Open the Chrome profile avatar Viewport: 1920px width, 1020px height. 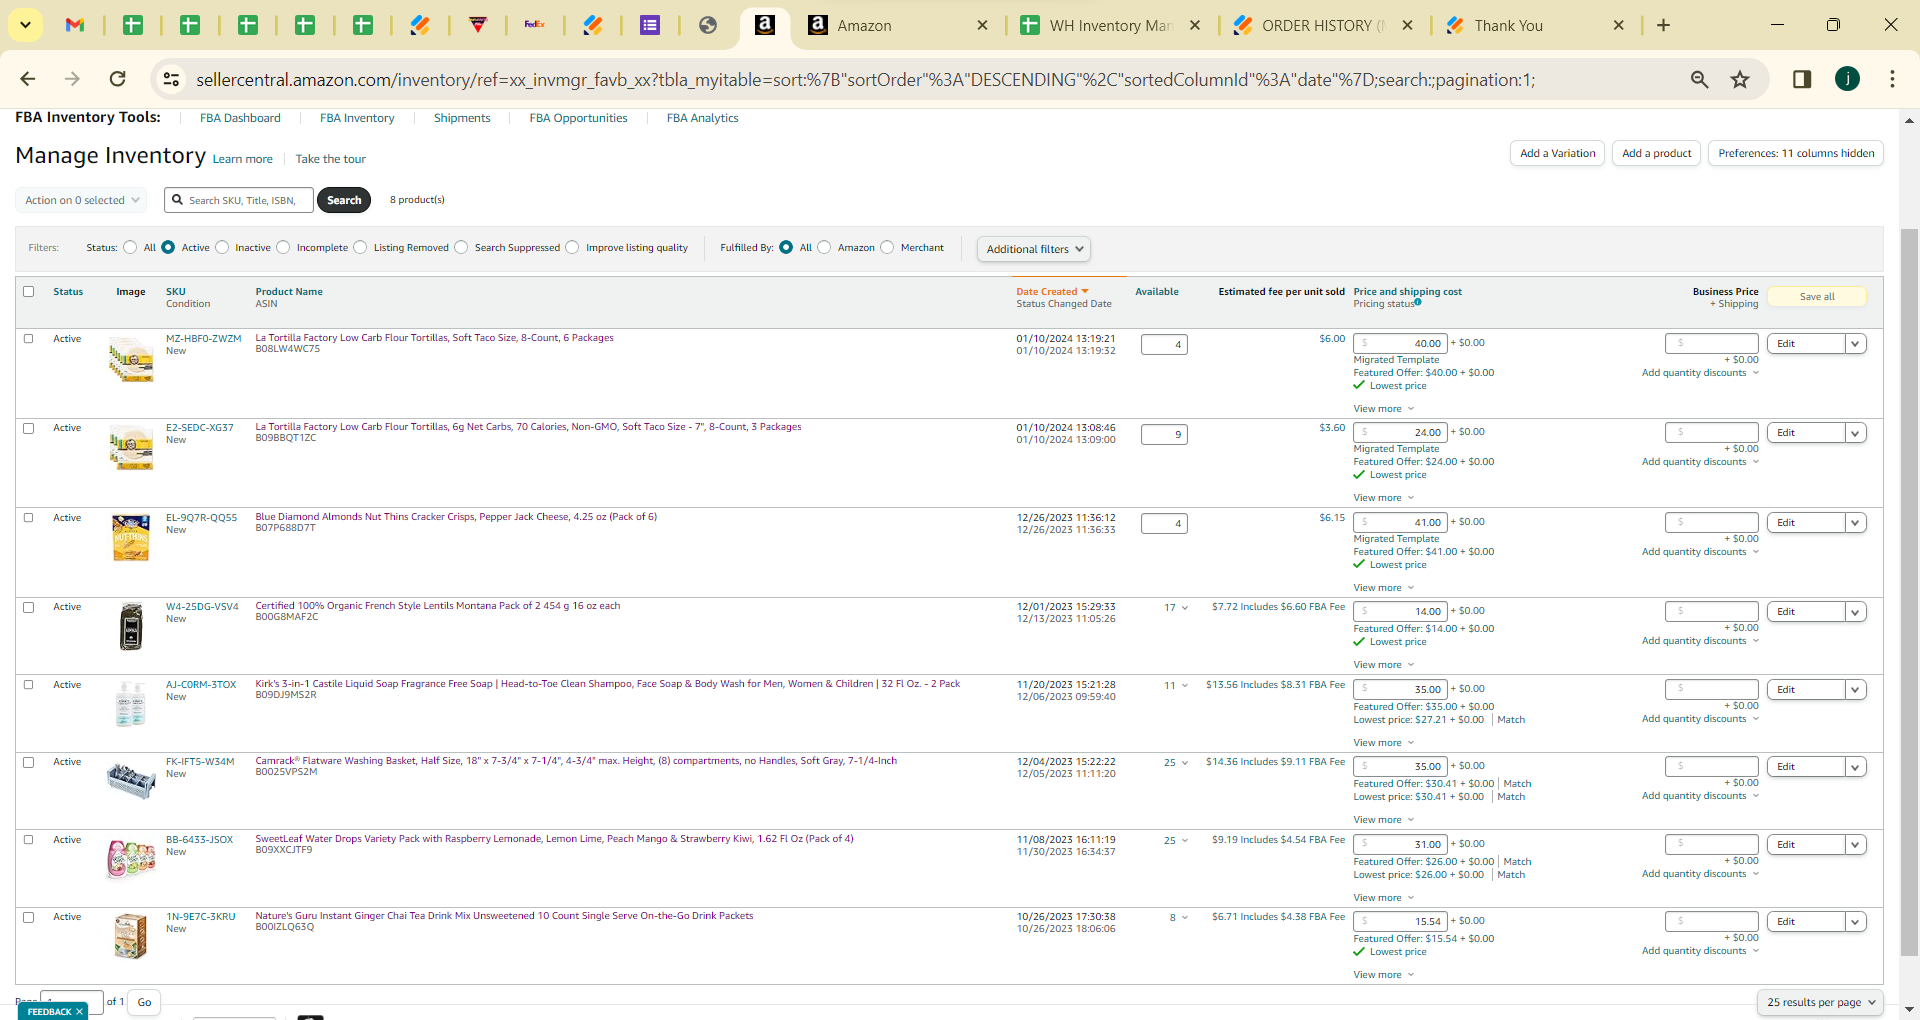point(1847,79)
